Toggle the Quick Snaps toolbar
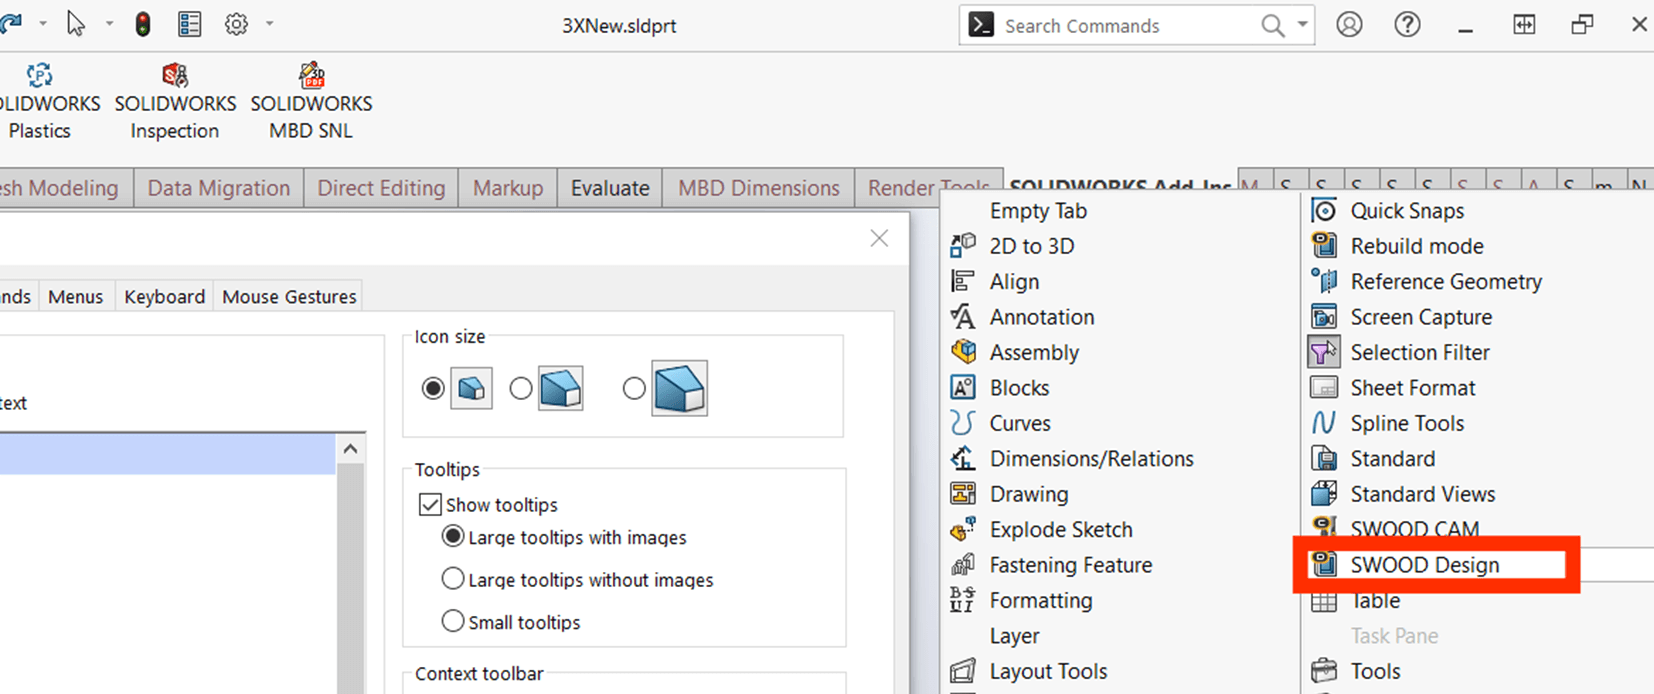This screenshot has width=1654, height=694. [x=1407, y=211]
